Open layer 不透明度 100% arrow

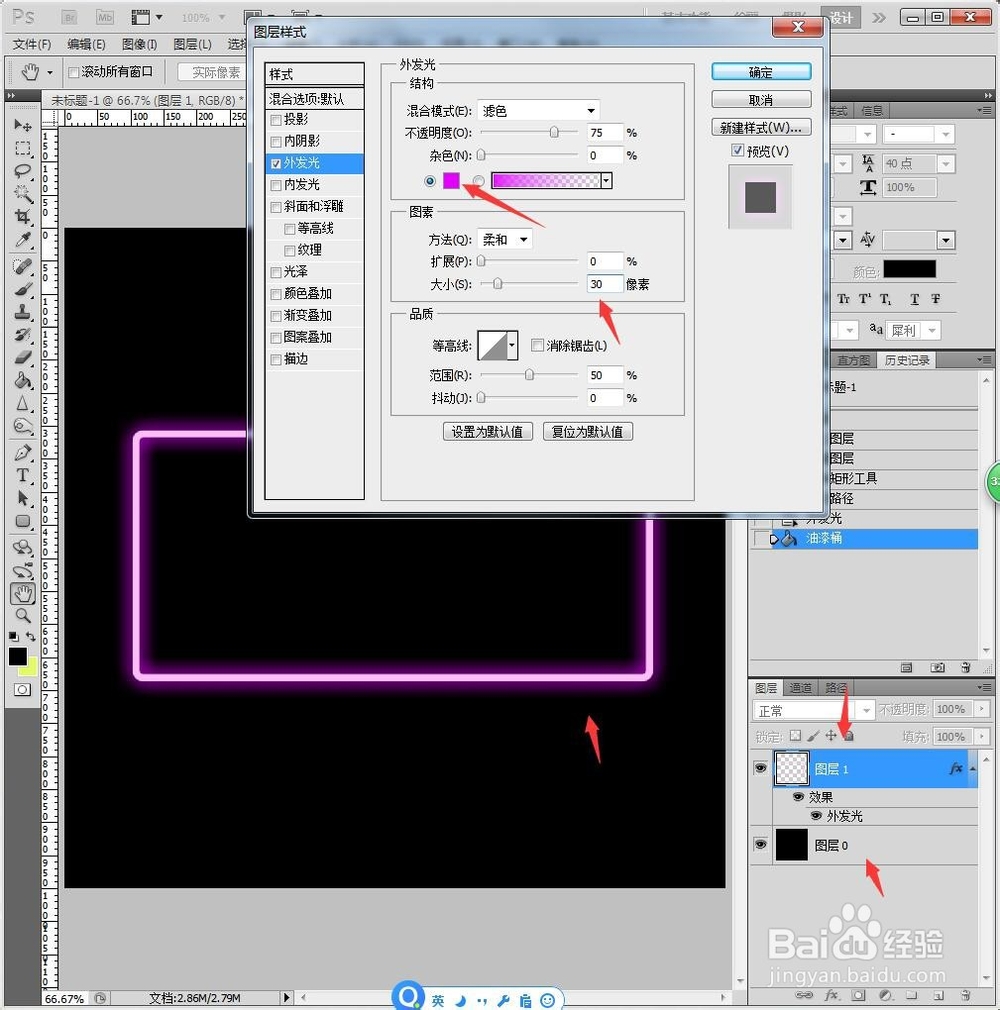click(x=982, y=709)
